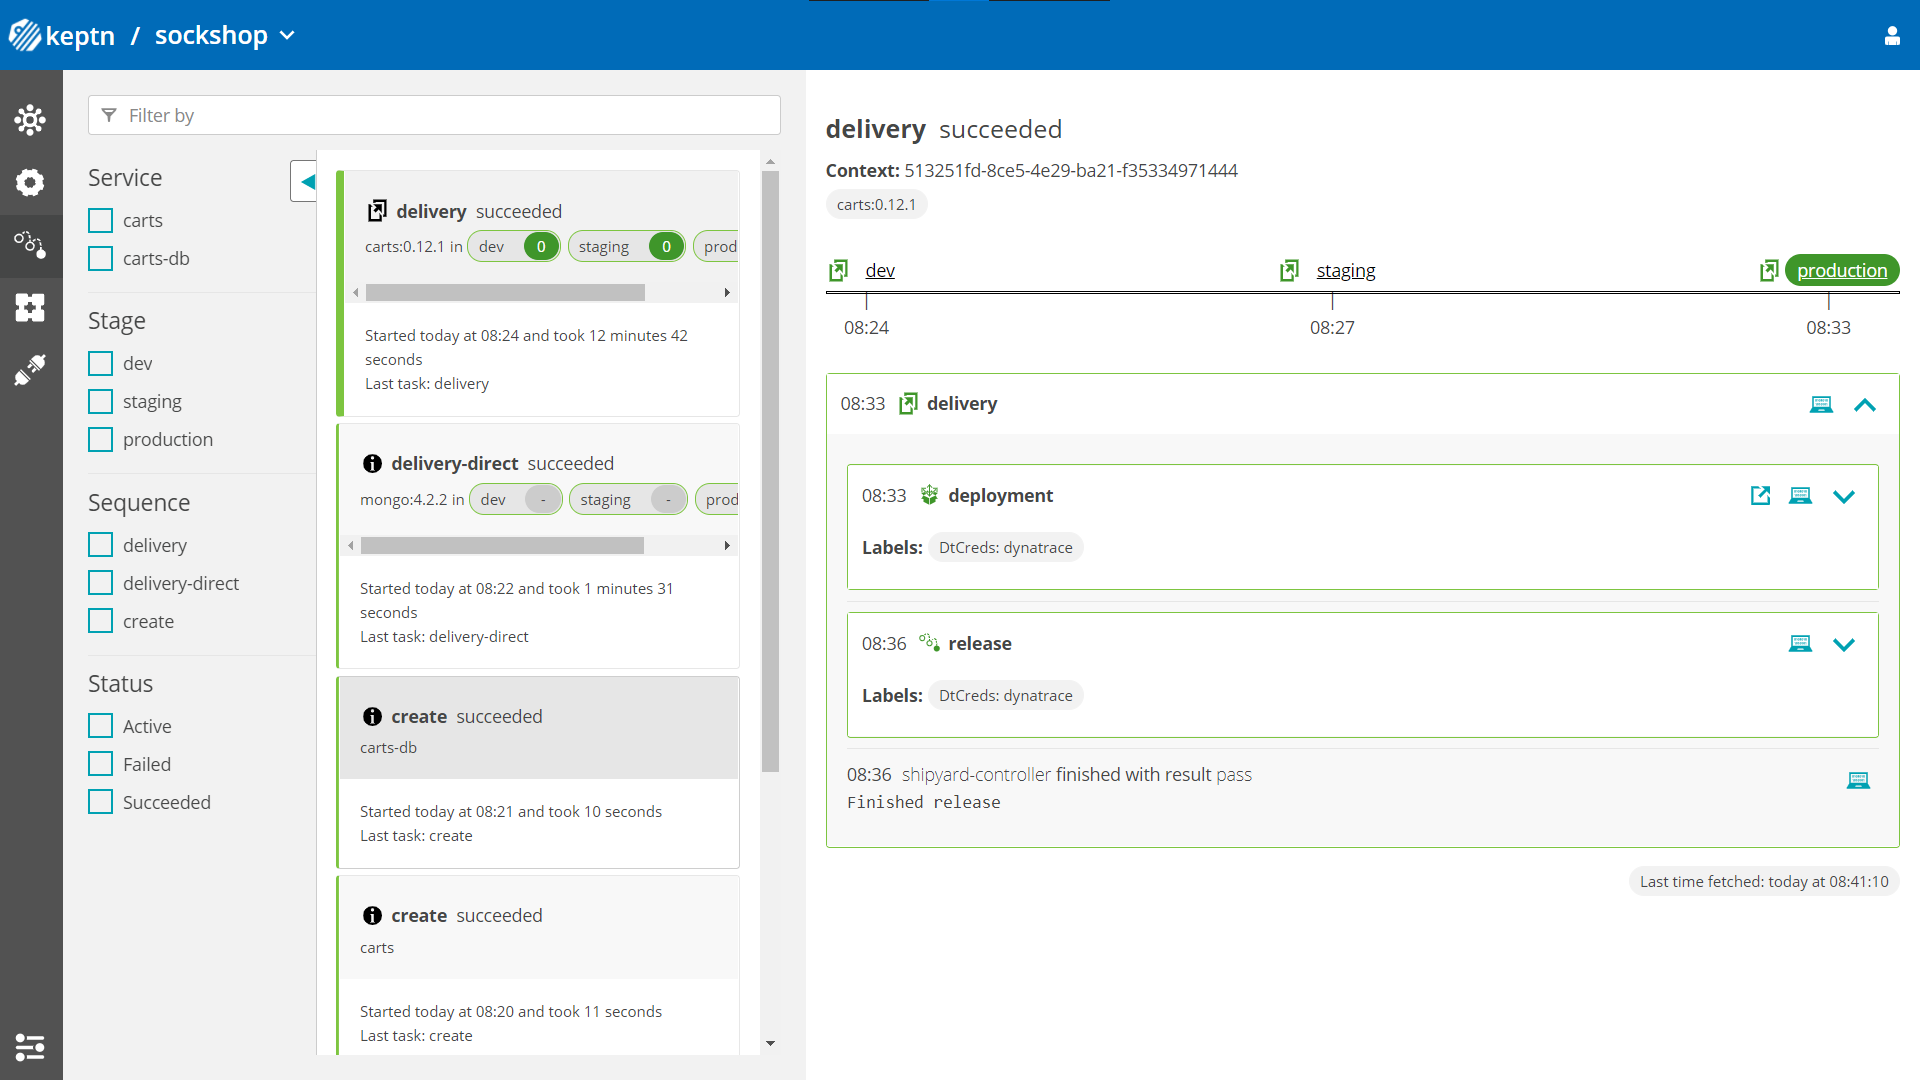Click the production stage icon in timeline
The image size is (1920, 1080).
point(1769,270)
